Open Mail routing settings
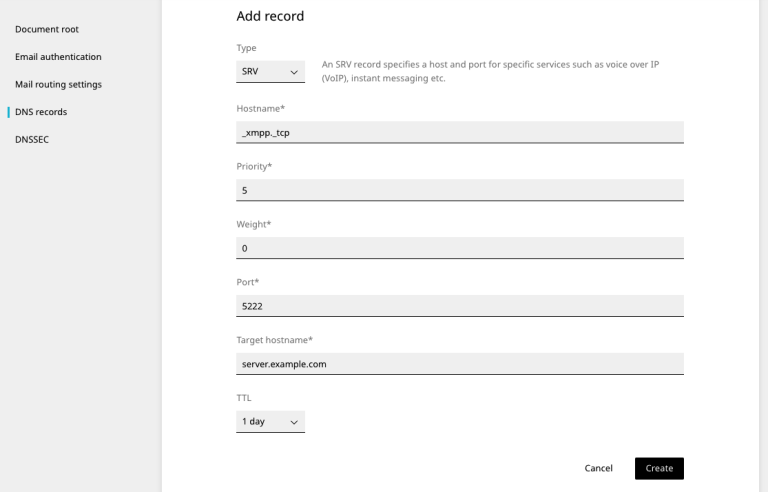The height and width of the screenshot is (492, 768). tap(58, 84)
